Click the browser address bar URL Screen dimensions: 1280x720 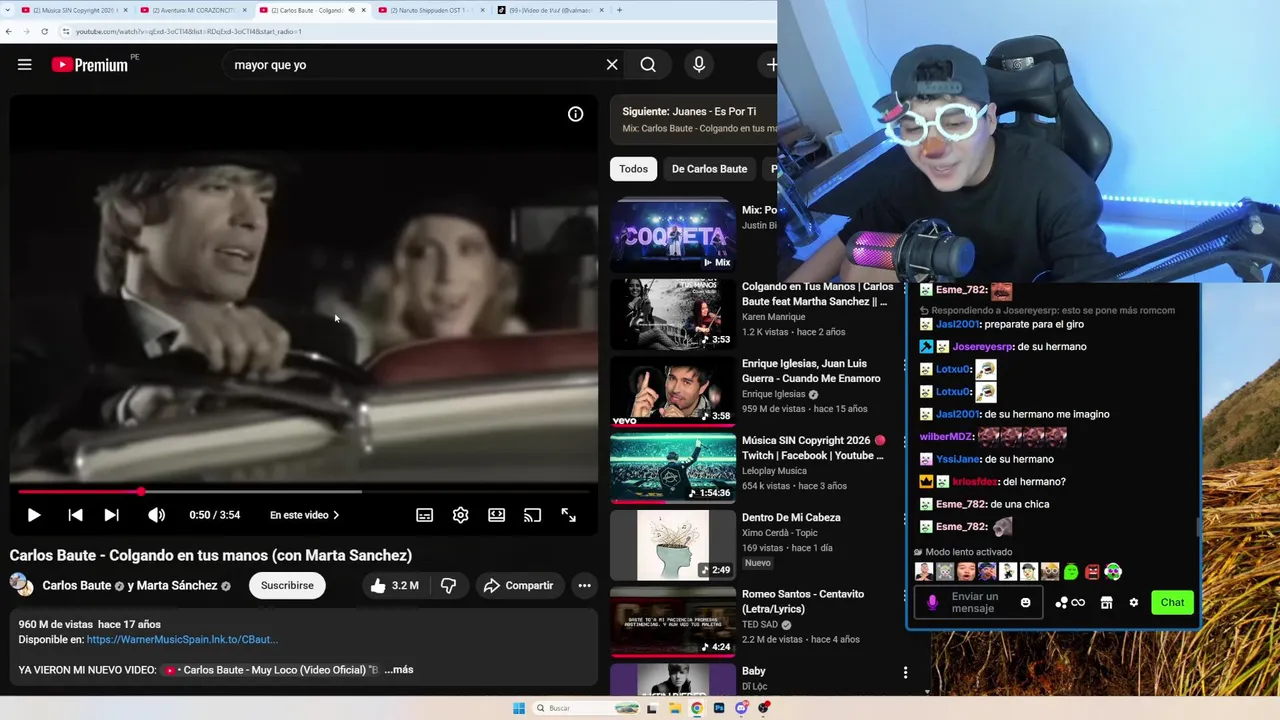click(188, 31)
